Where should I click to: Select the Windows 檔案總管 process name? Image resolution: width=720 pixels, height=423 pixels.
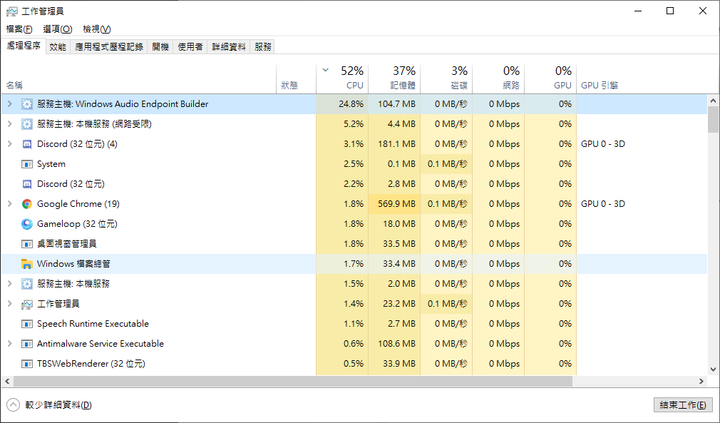pyautogui.click(x=73, y=264)
